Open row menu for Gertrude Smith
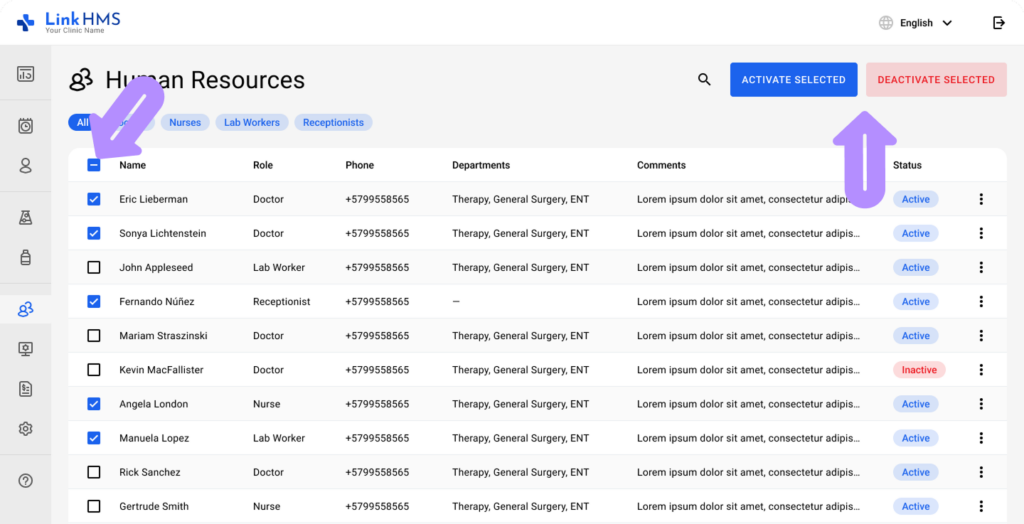 click(x=981, y=506)
